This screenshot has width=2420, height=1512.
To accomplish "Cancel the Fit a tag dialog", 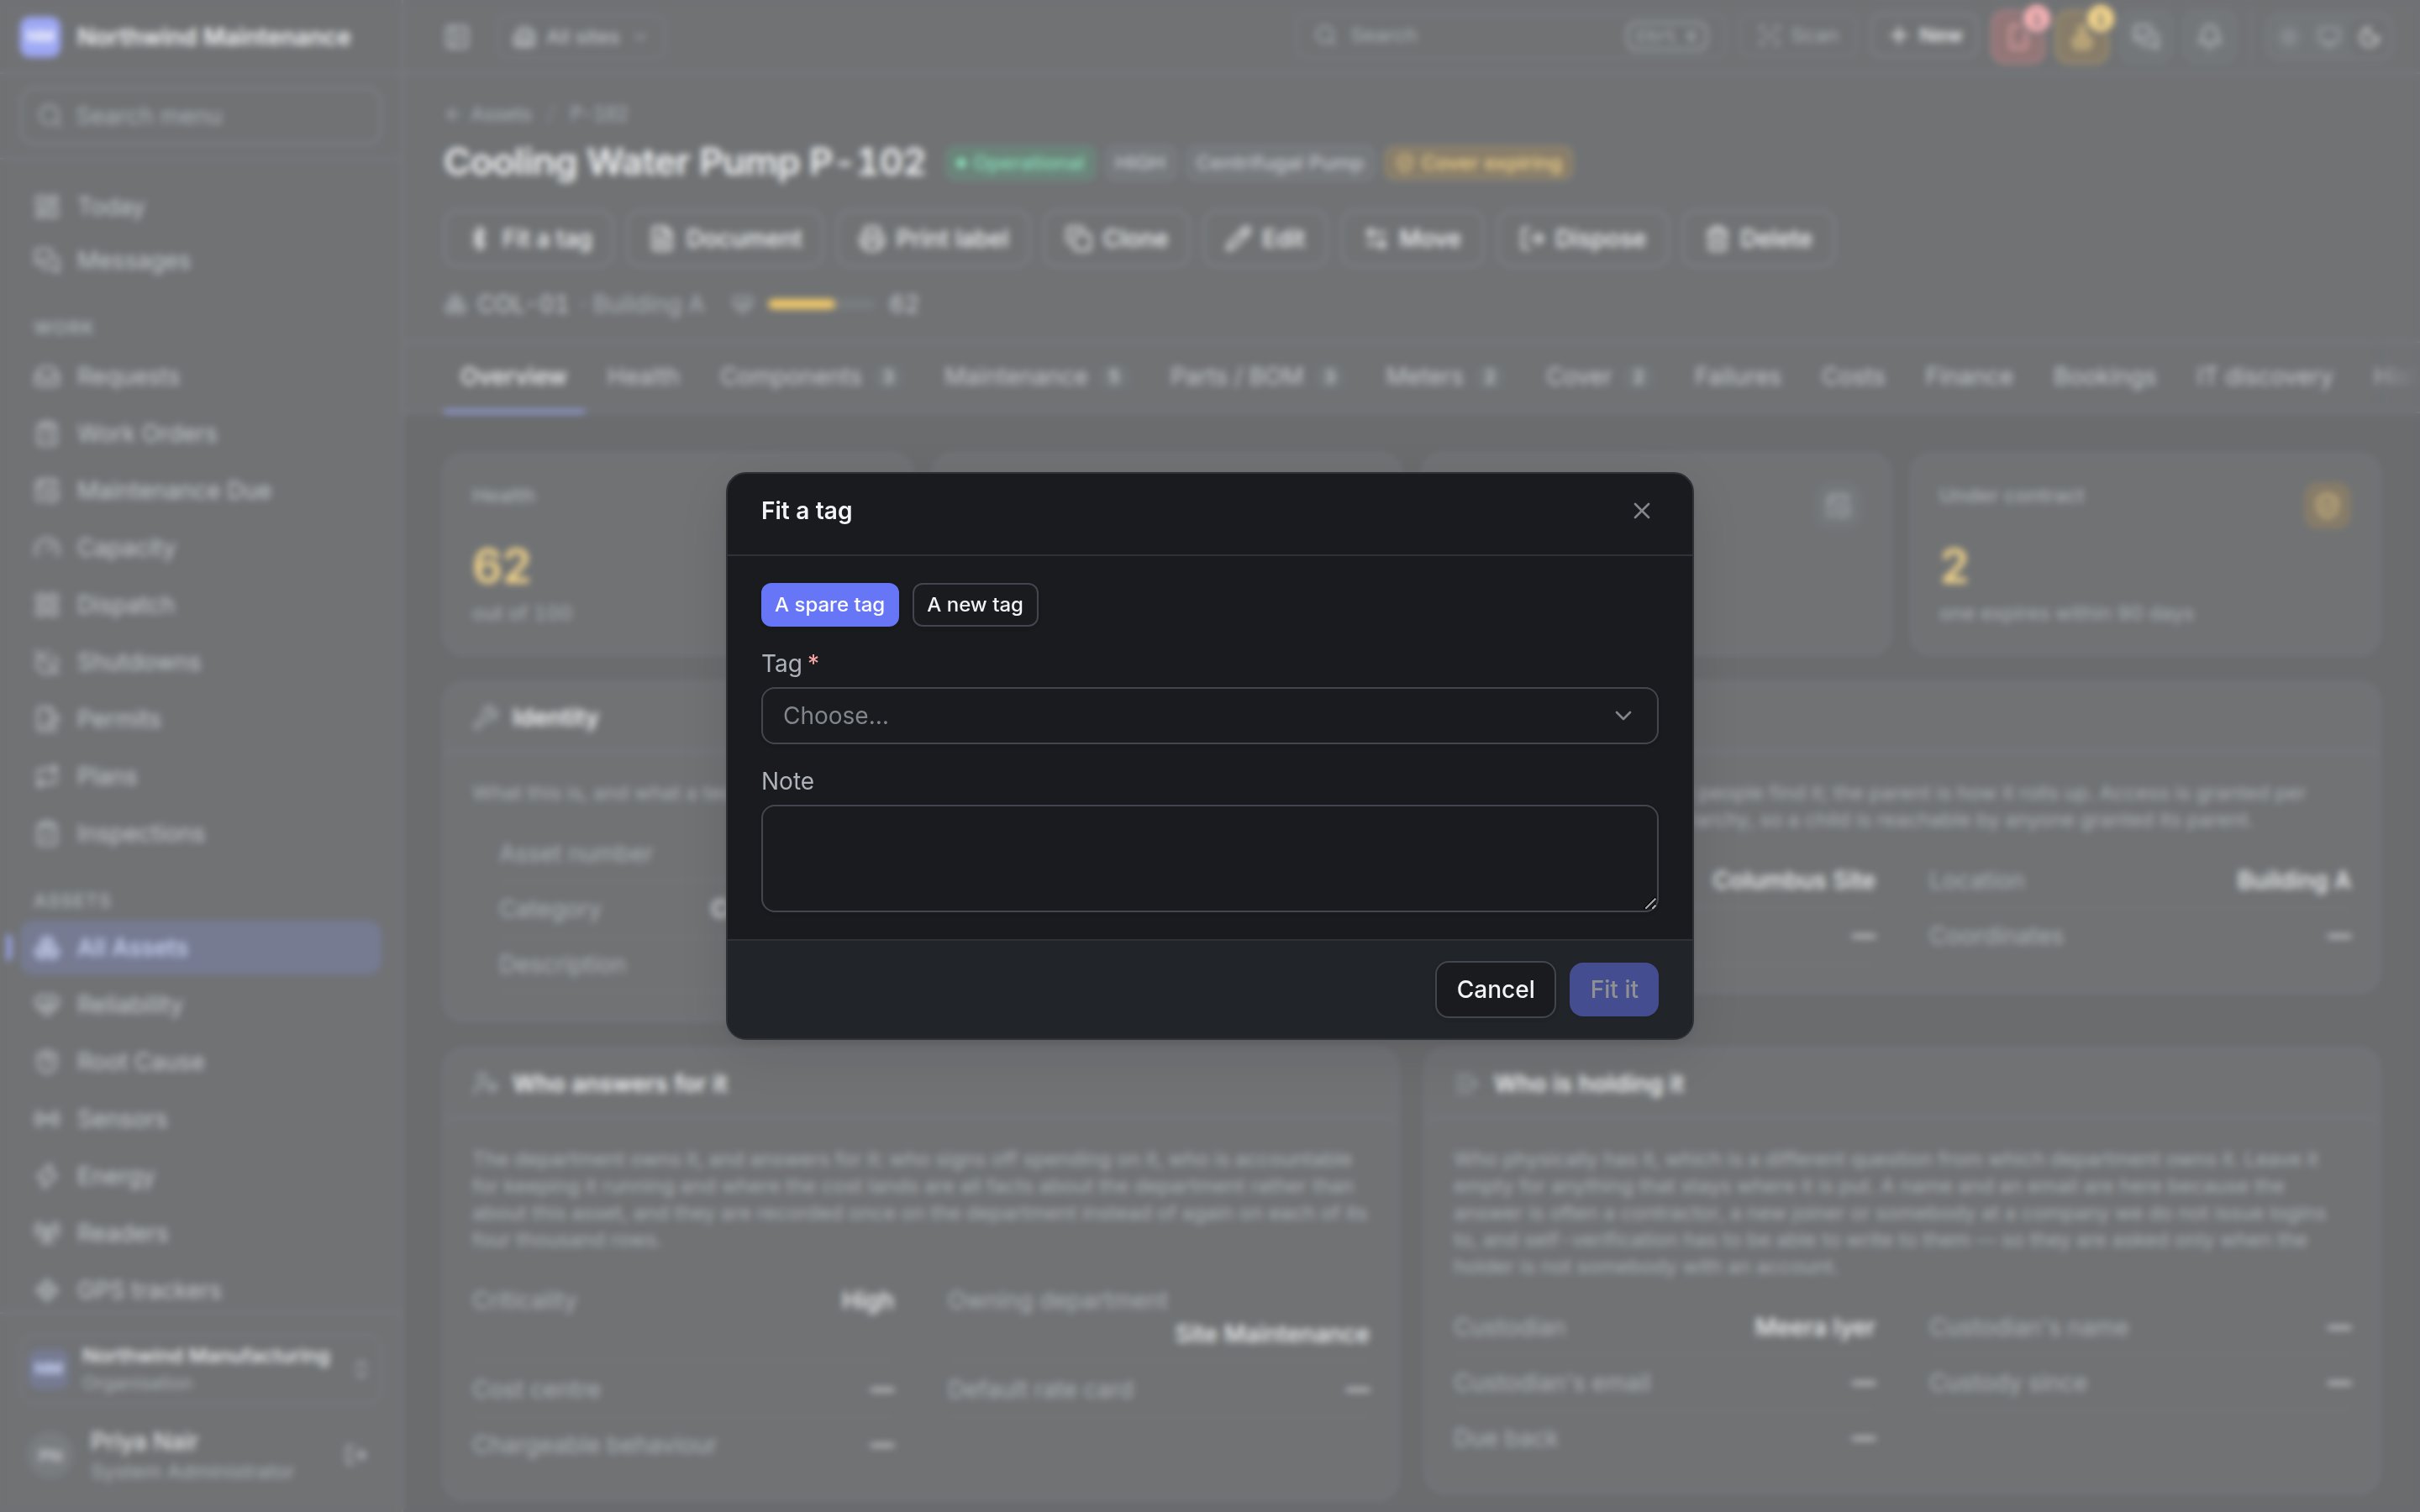I will 1495,990.
